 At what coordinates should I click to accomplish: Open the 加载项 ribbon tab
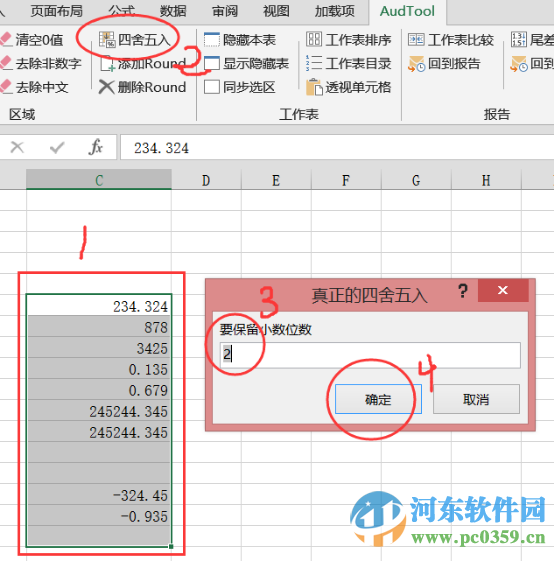[335, 11]
